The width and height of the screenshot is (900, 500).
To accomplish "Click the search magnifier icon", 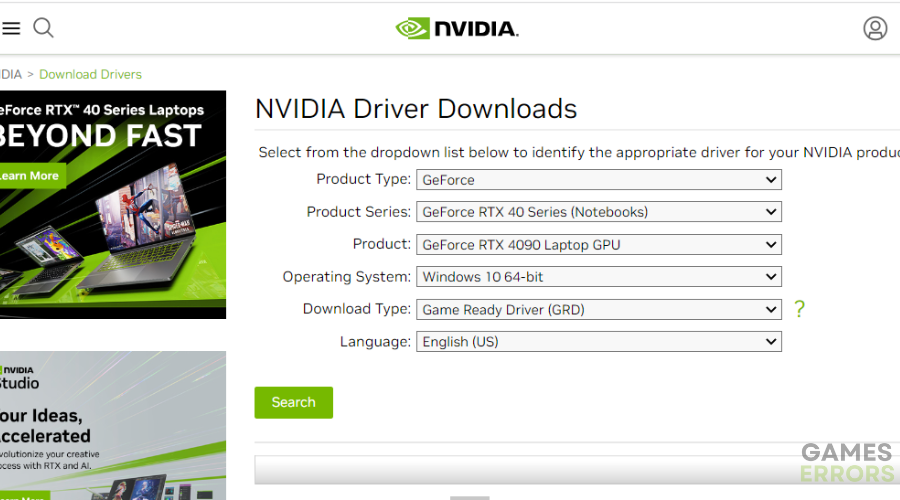I will pos(43,28).
